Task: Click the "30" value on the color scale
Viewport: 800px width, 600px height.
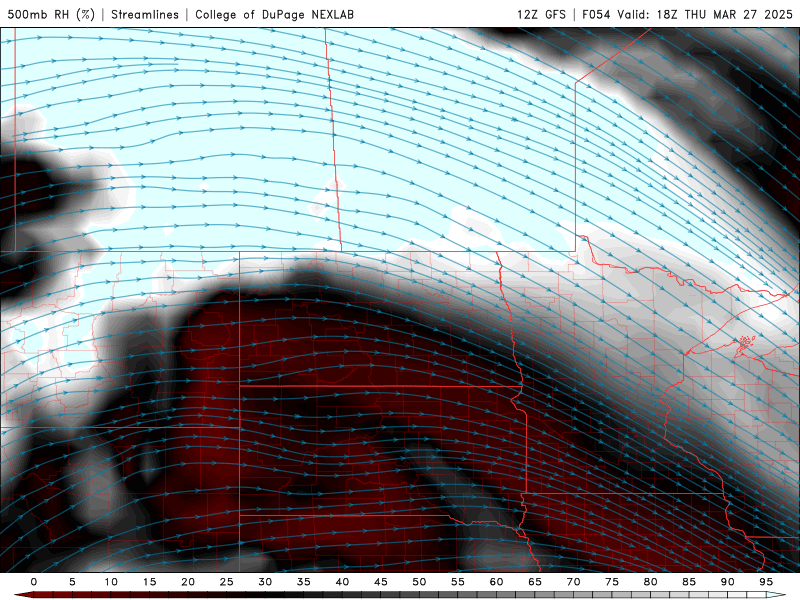Action: coord(265,582)
